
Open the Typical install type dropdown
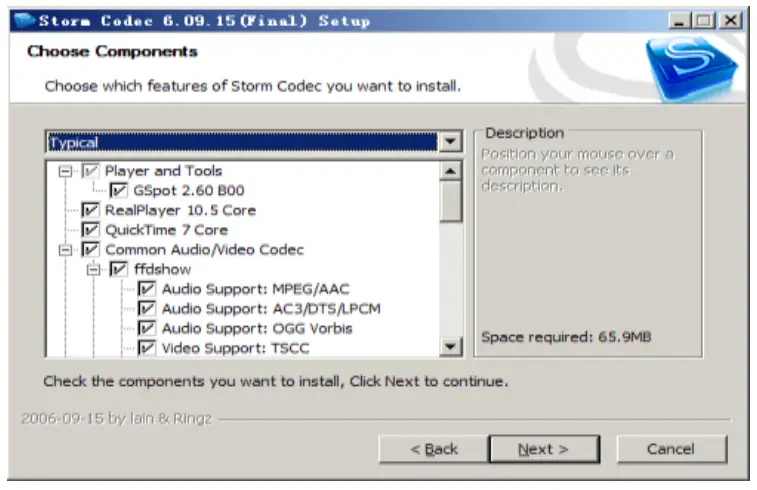coord(450,142)
